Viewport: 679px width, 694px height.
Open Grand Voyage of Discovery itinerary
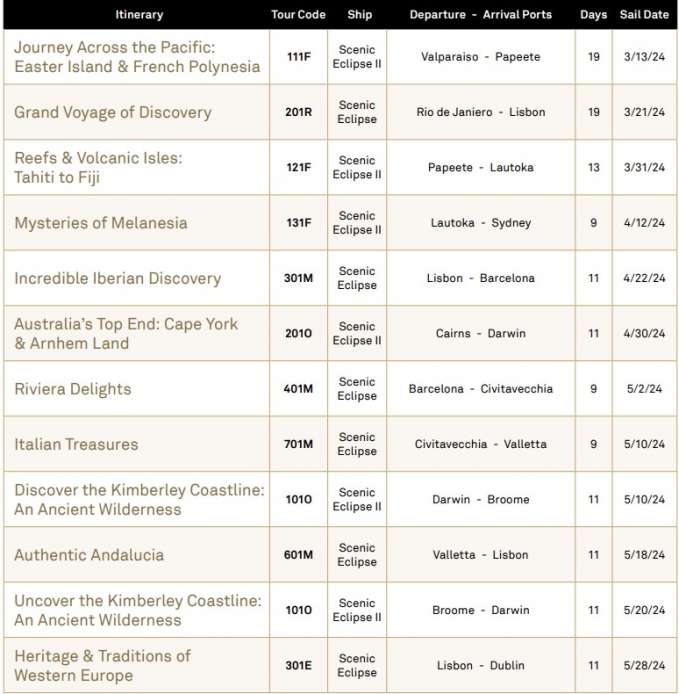click(112, 112)
